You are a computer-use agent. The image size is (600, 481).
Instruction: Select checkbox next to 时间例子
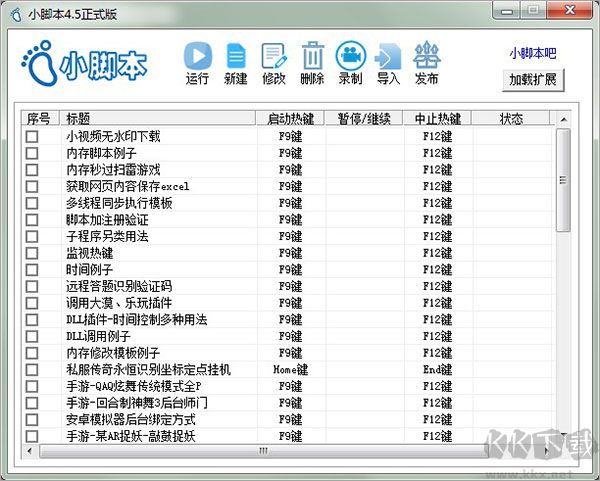point(32,270)
